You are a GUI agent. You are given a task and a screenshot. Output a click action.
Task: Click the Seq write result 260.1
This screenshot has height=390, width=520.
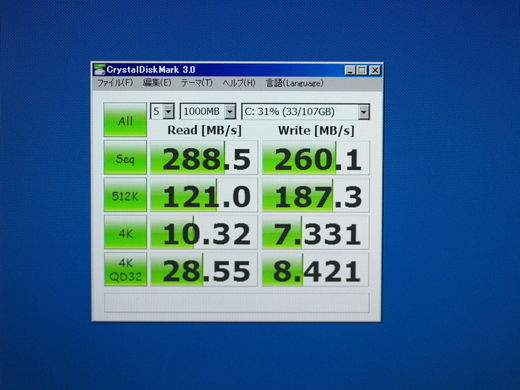tap(316, 158)
